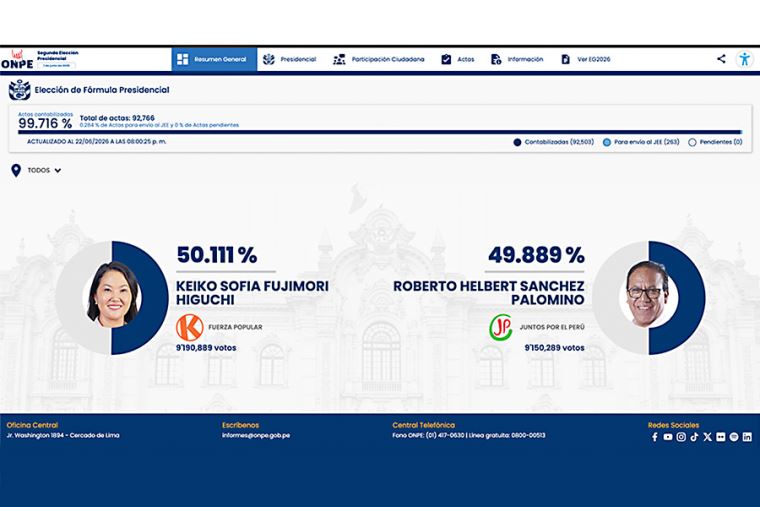Click the Fono ONPE phone number text

(x=469, y=435)
